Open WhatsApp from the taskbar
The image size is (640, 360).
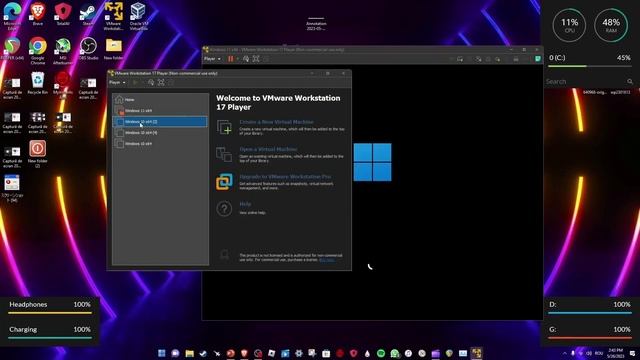coord(395,353)
